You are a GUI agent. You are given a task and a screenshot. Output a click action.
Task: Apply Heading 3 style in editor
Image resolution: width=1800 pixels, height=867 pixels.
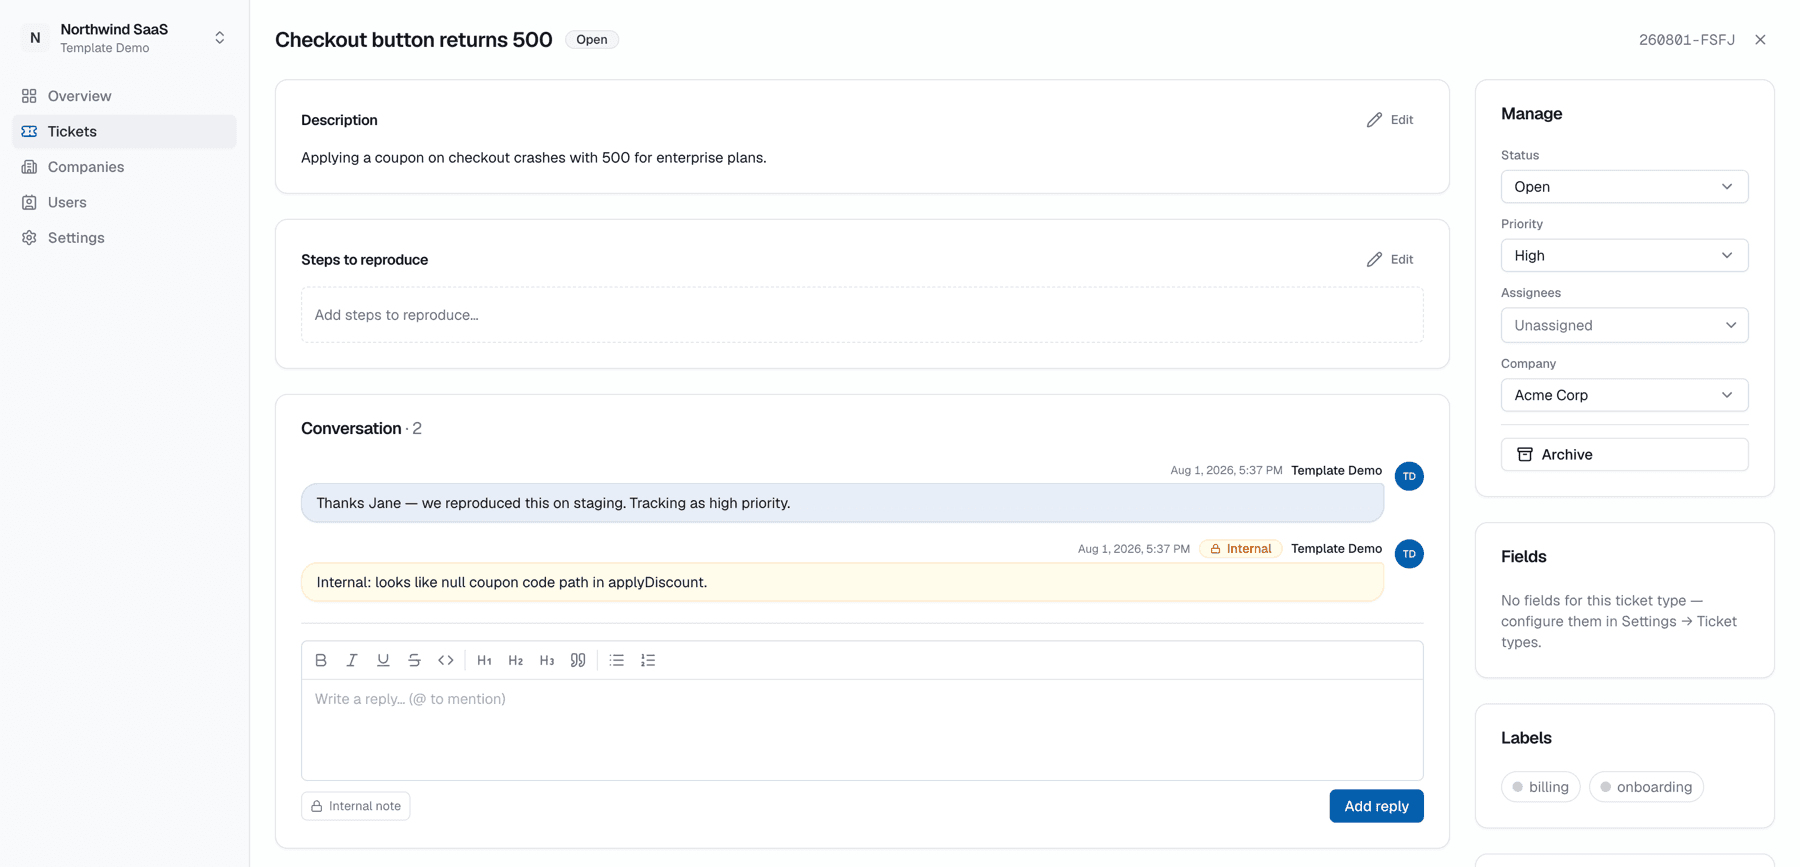[547, 660]
